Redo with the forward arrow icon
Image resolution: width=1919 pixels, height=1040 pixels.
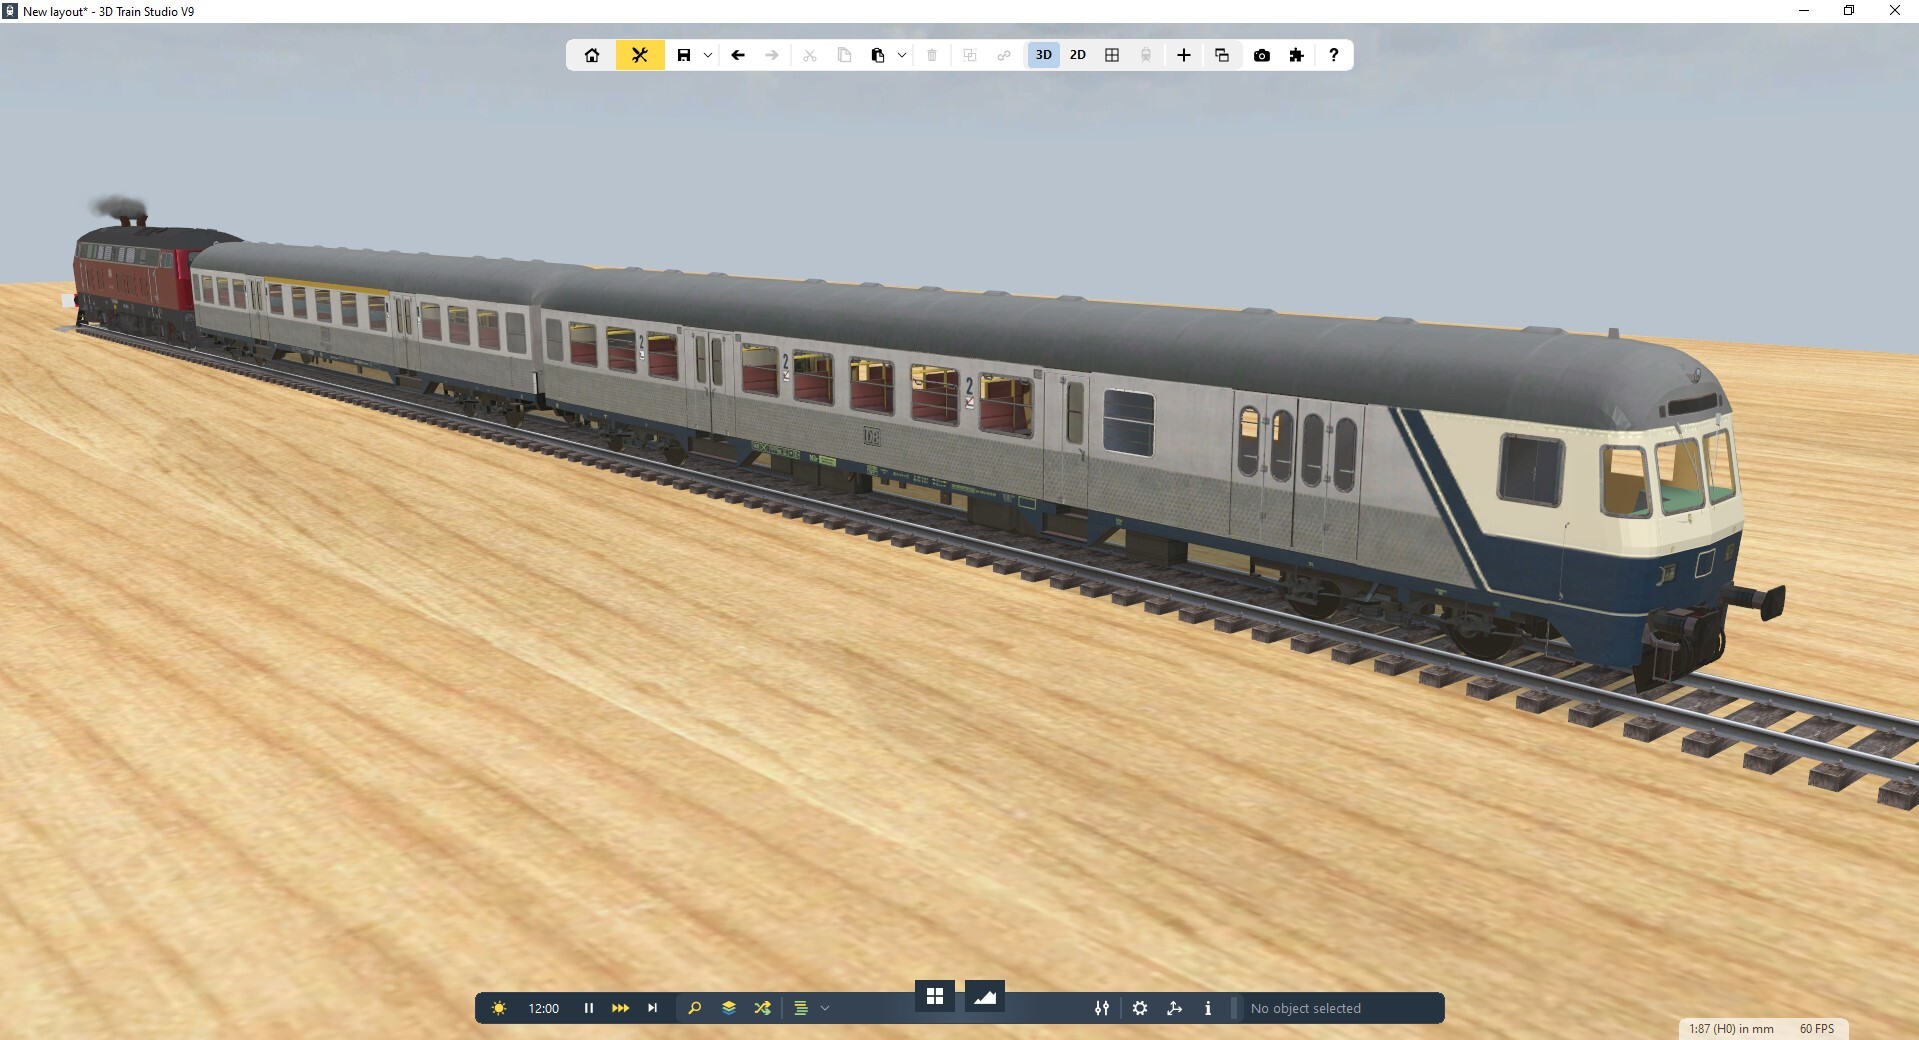[x=772, y=55]
